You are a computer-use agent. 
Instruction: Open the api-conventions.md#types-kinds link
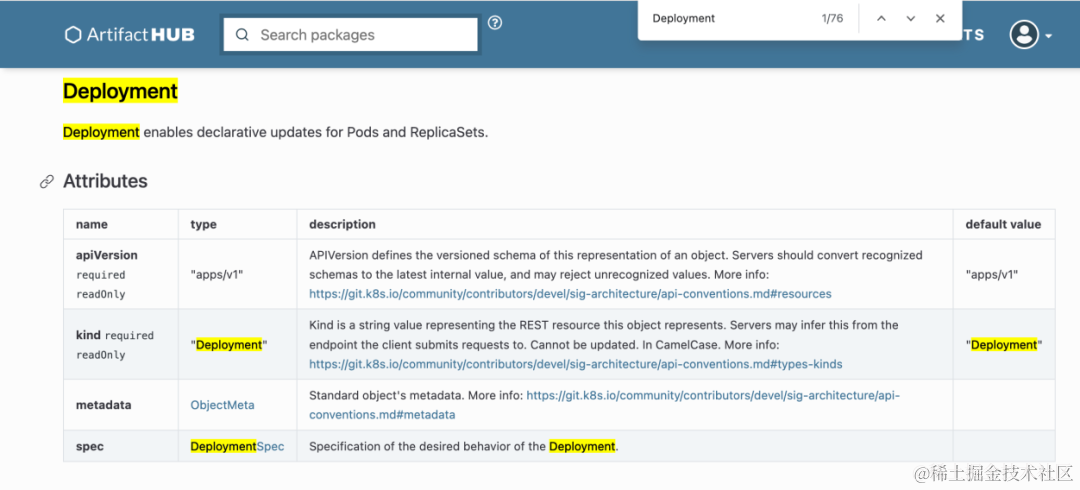(x=576, y=363)
